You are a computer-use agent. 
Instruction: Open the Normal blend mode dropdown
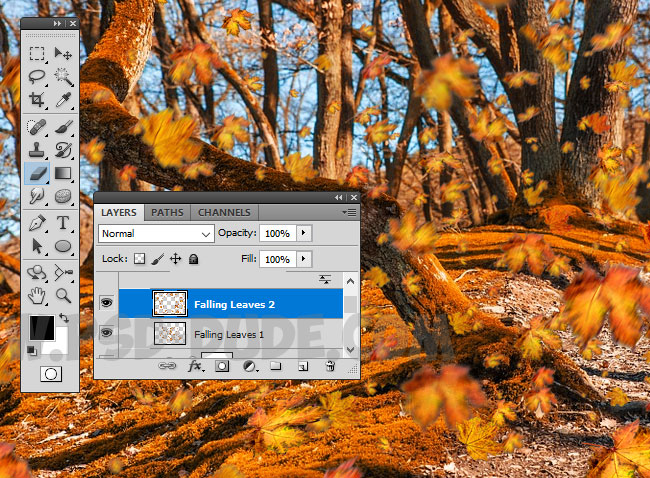(157, 233)
